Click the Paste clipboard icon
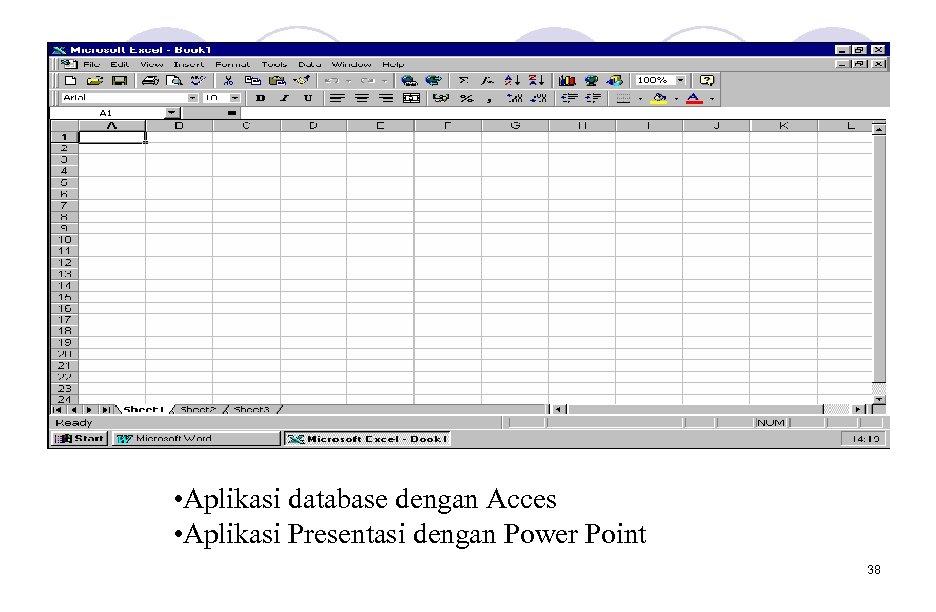 277,81
